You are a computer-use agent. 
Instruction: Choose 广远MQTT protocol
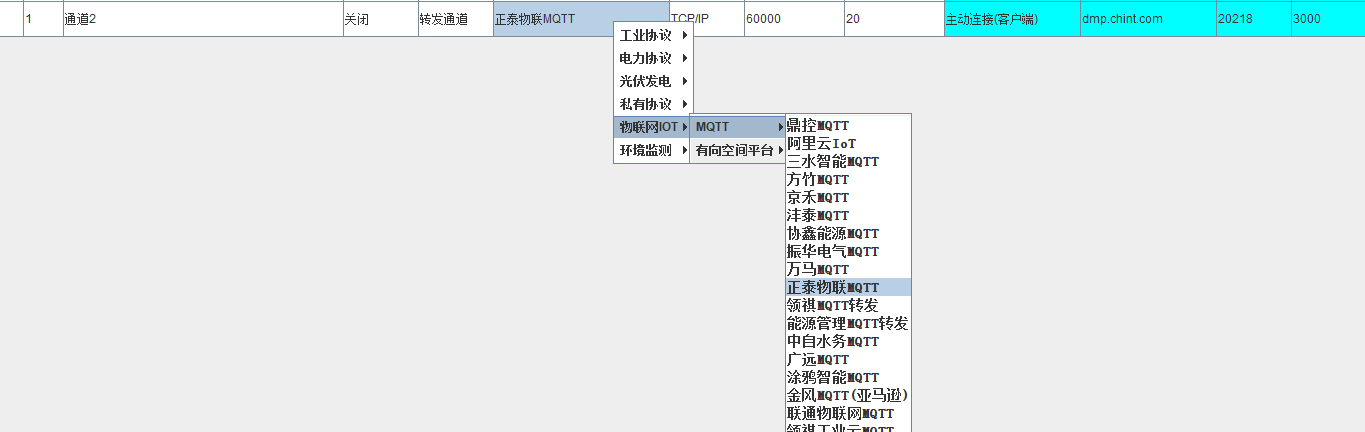(x=848, y=359)
